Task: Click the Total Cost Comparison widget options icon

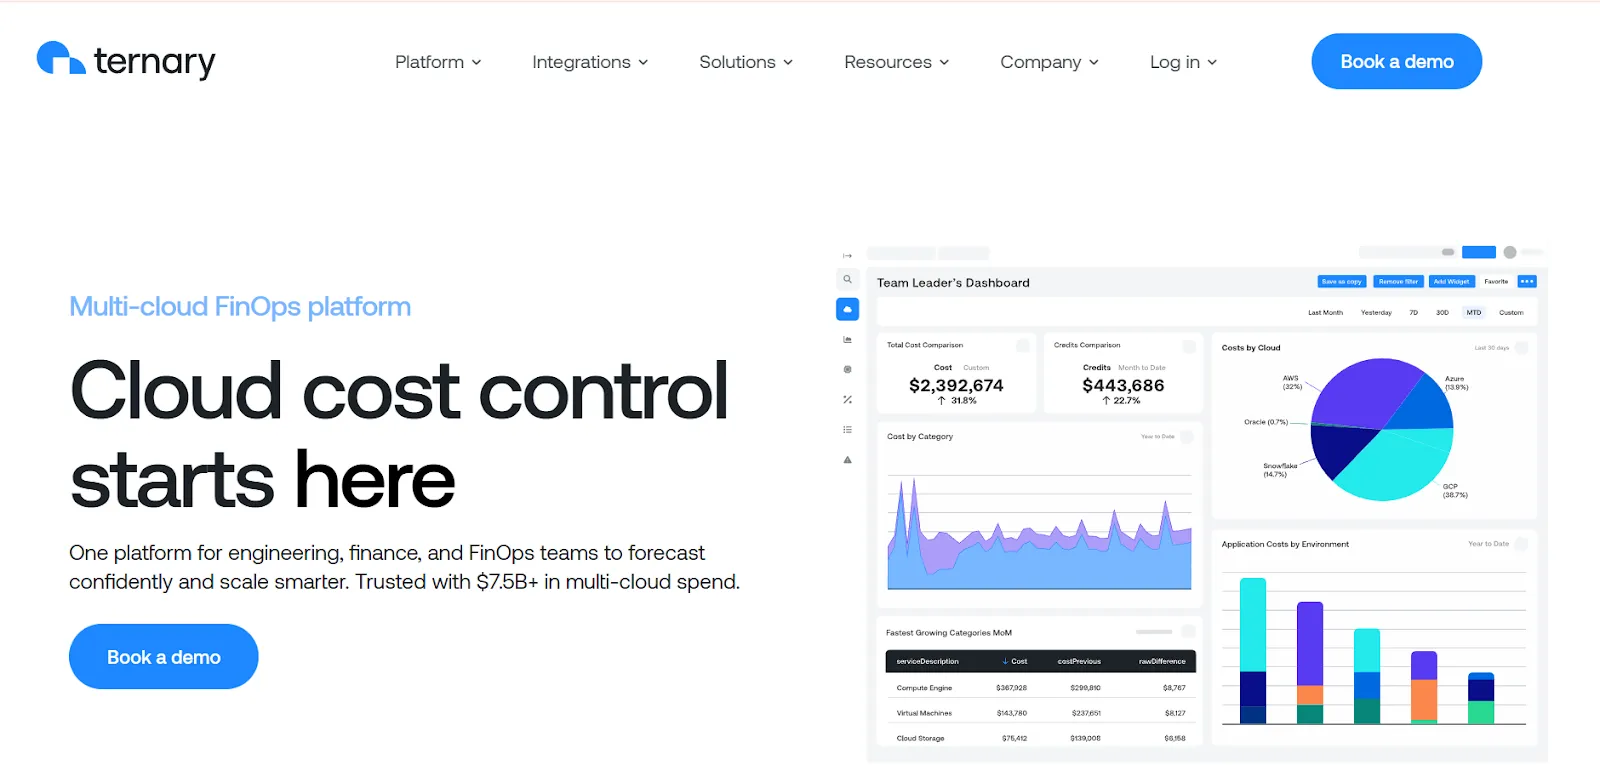Action: point(1023,346)
